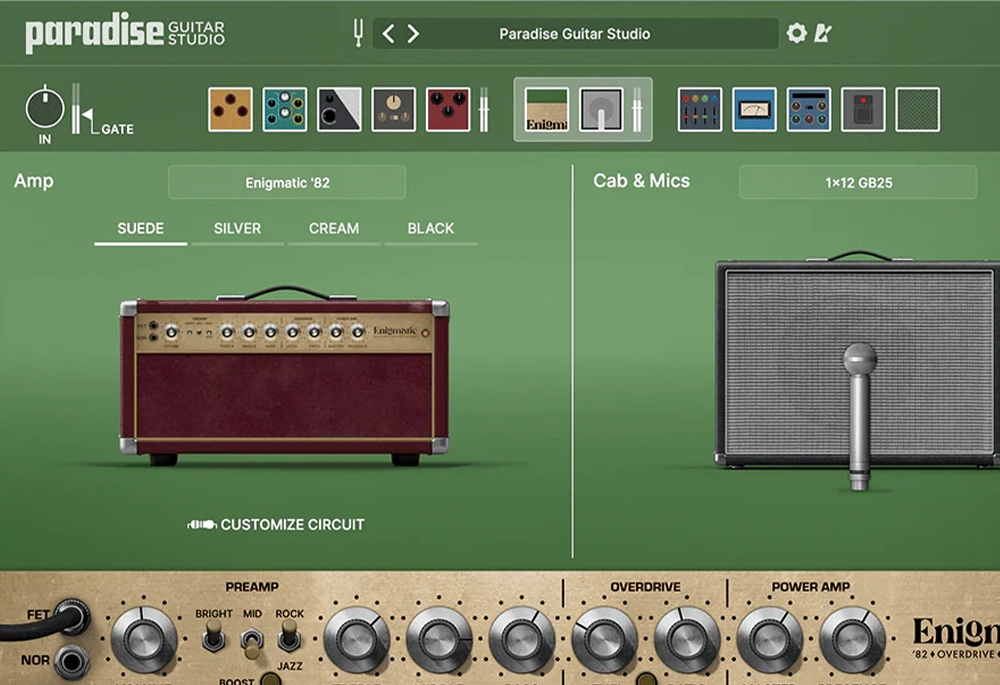The image size is (1000, 685).
Task: Open the Paradise Guitar Studio preset selector
Action: [575, 33]
